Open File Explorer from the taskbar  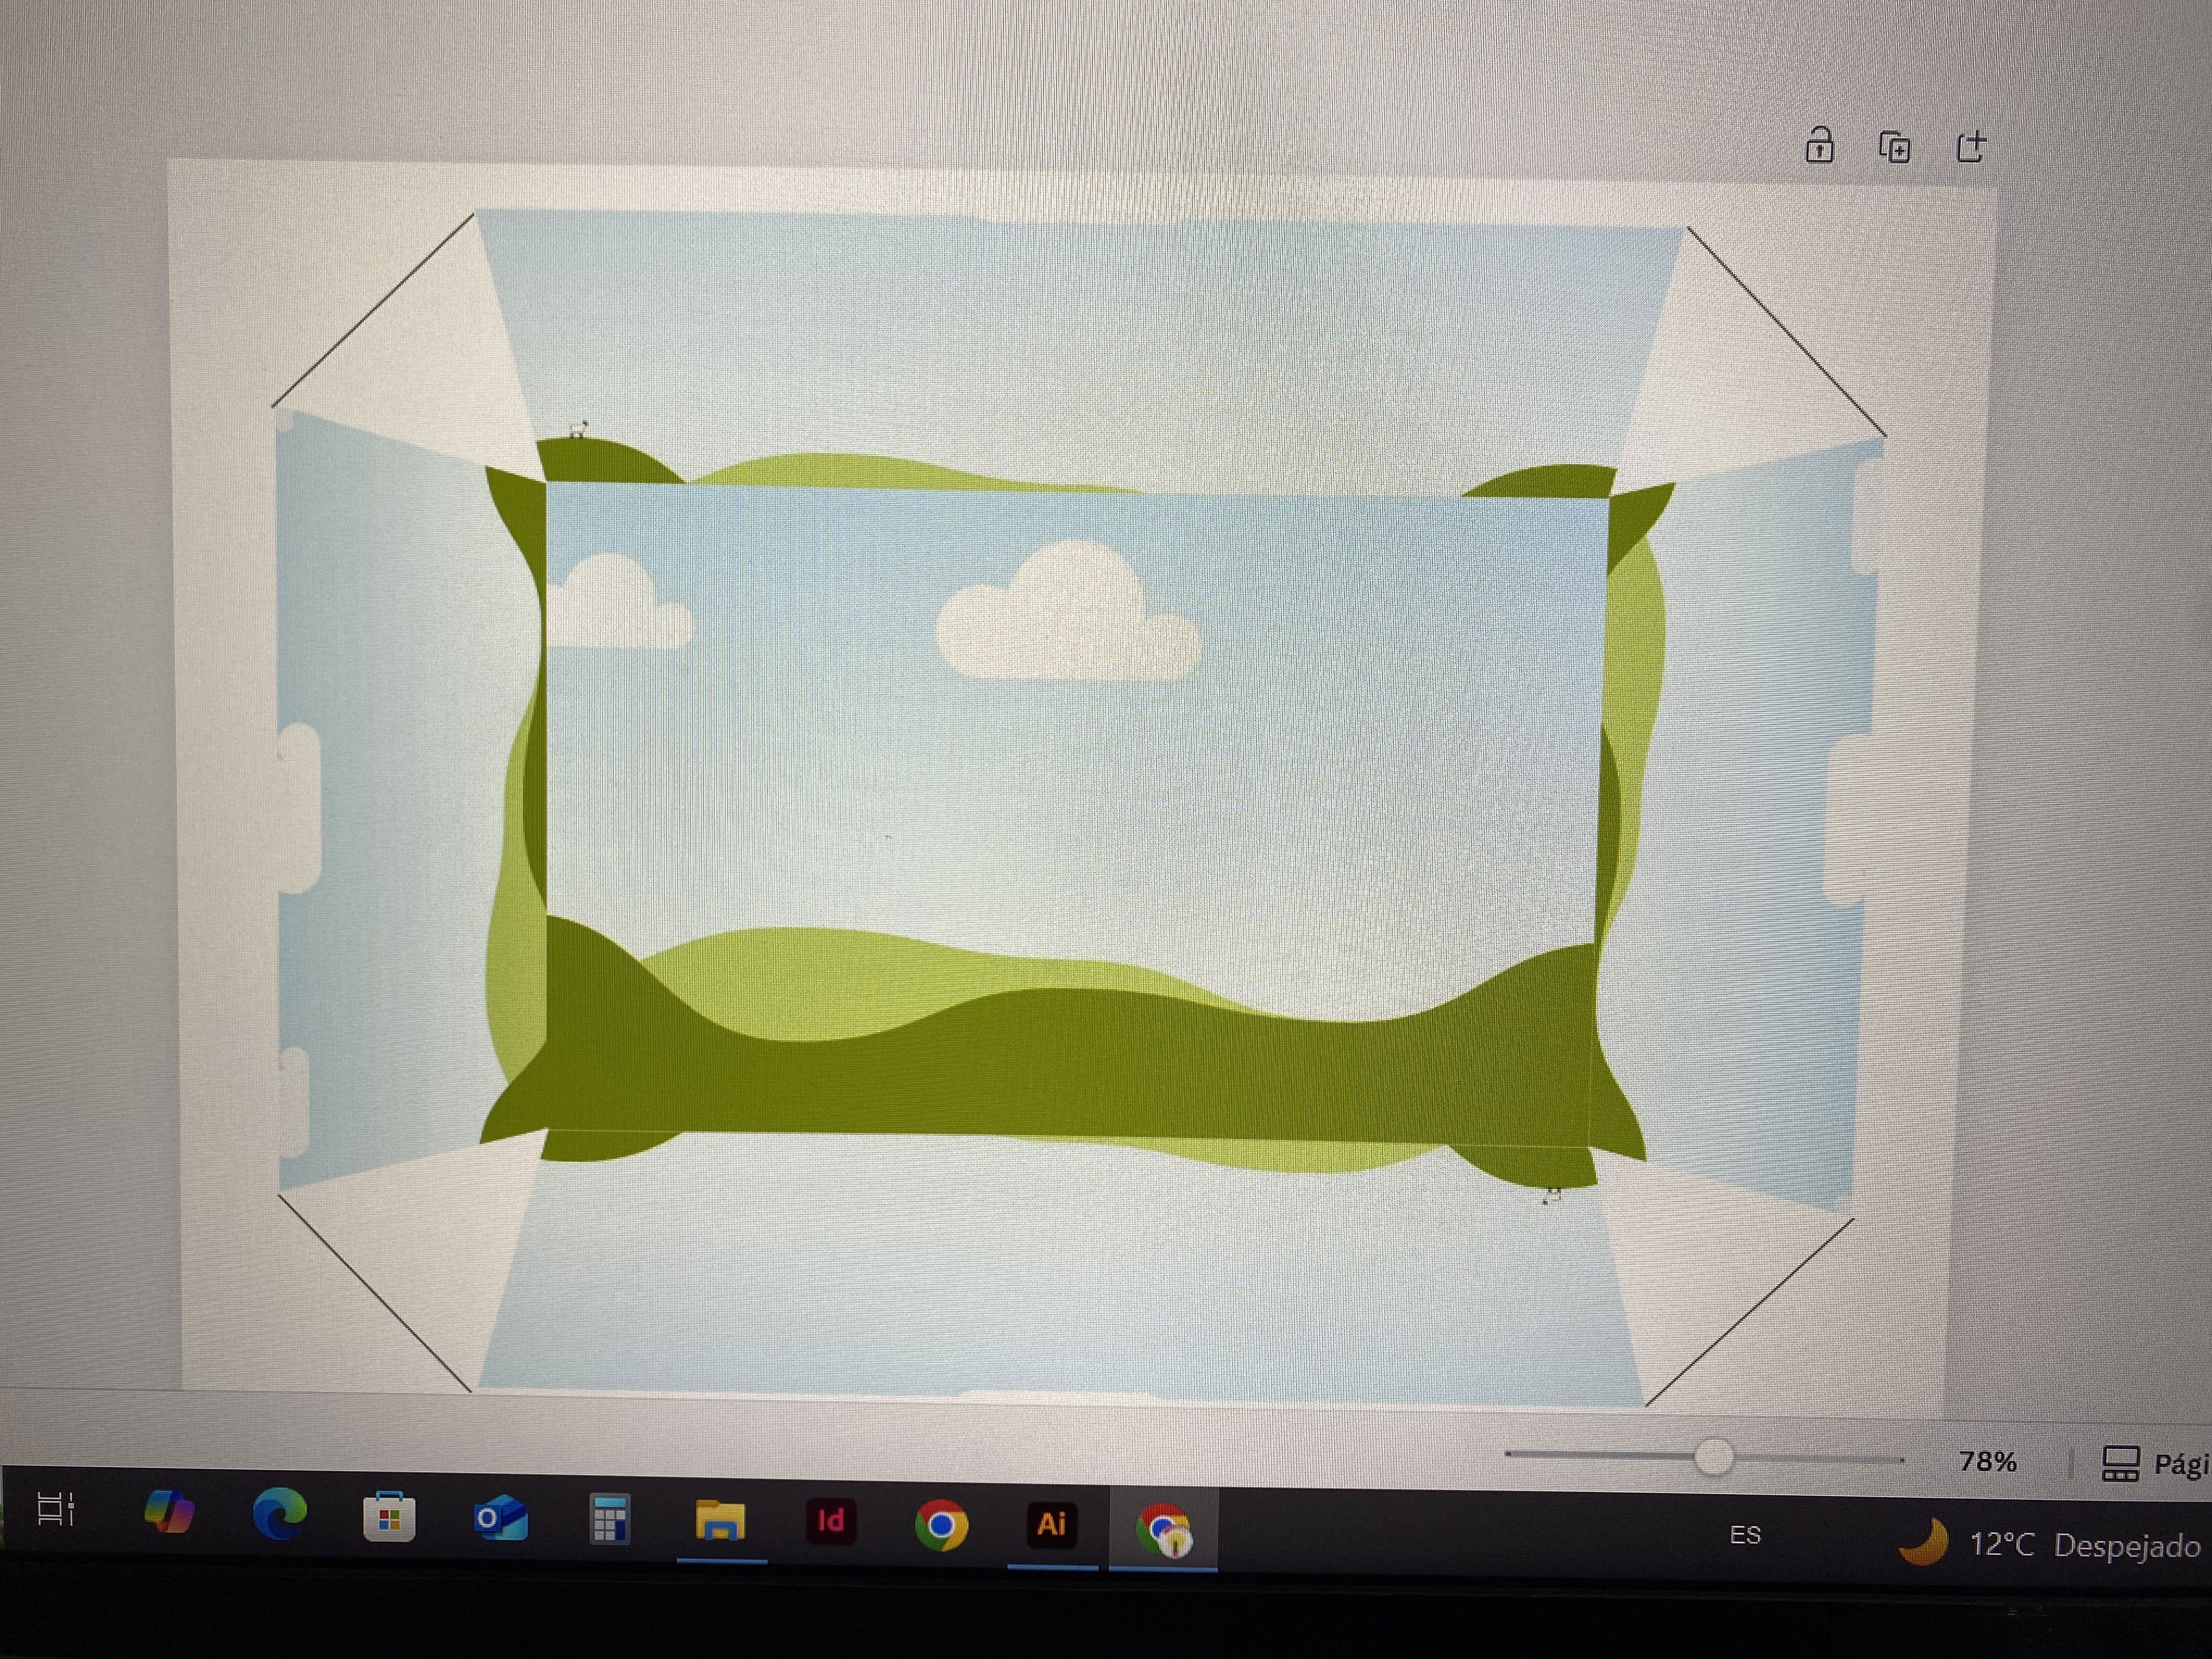coord(720,1520)
